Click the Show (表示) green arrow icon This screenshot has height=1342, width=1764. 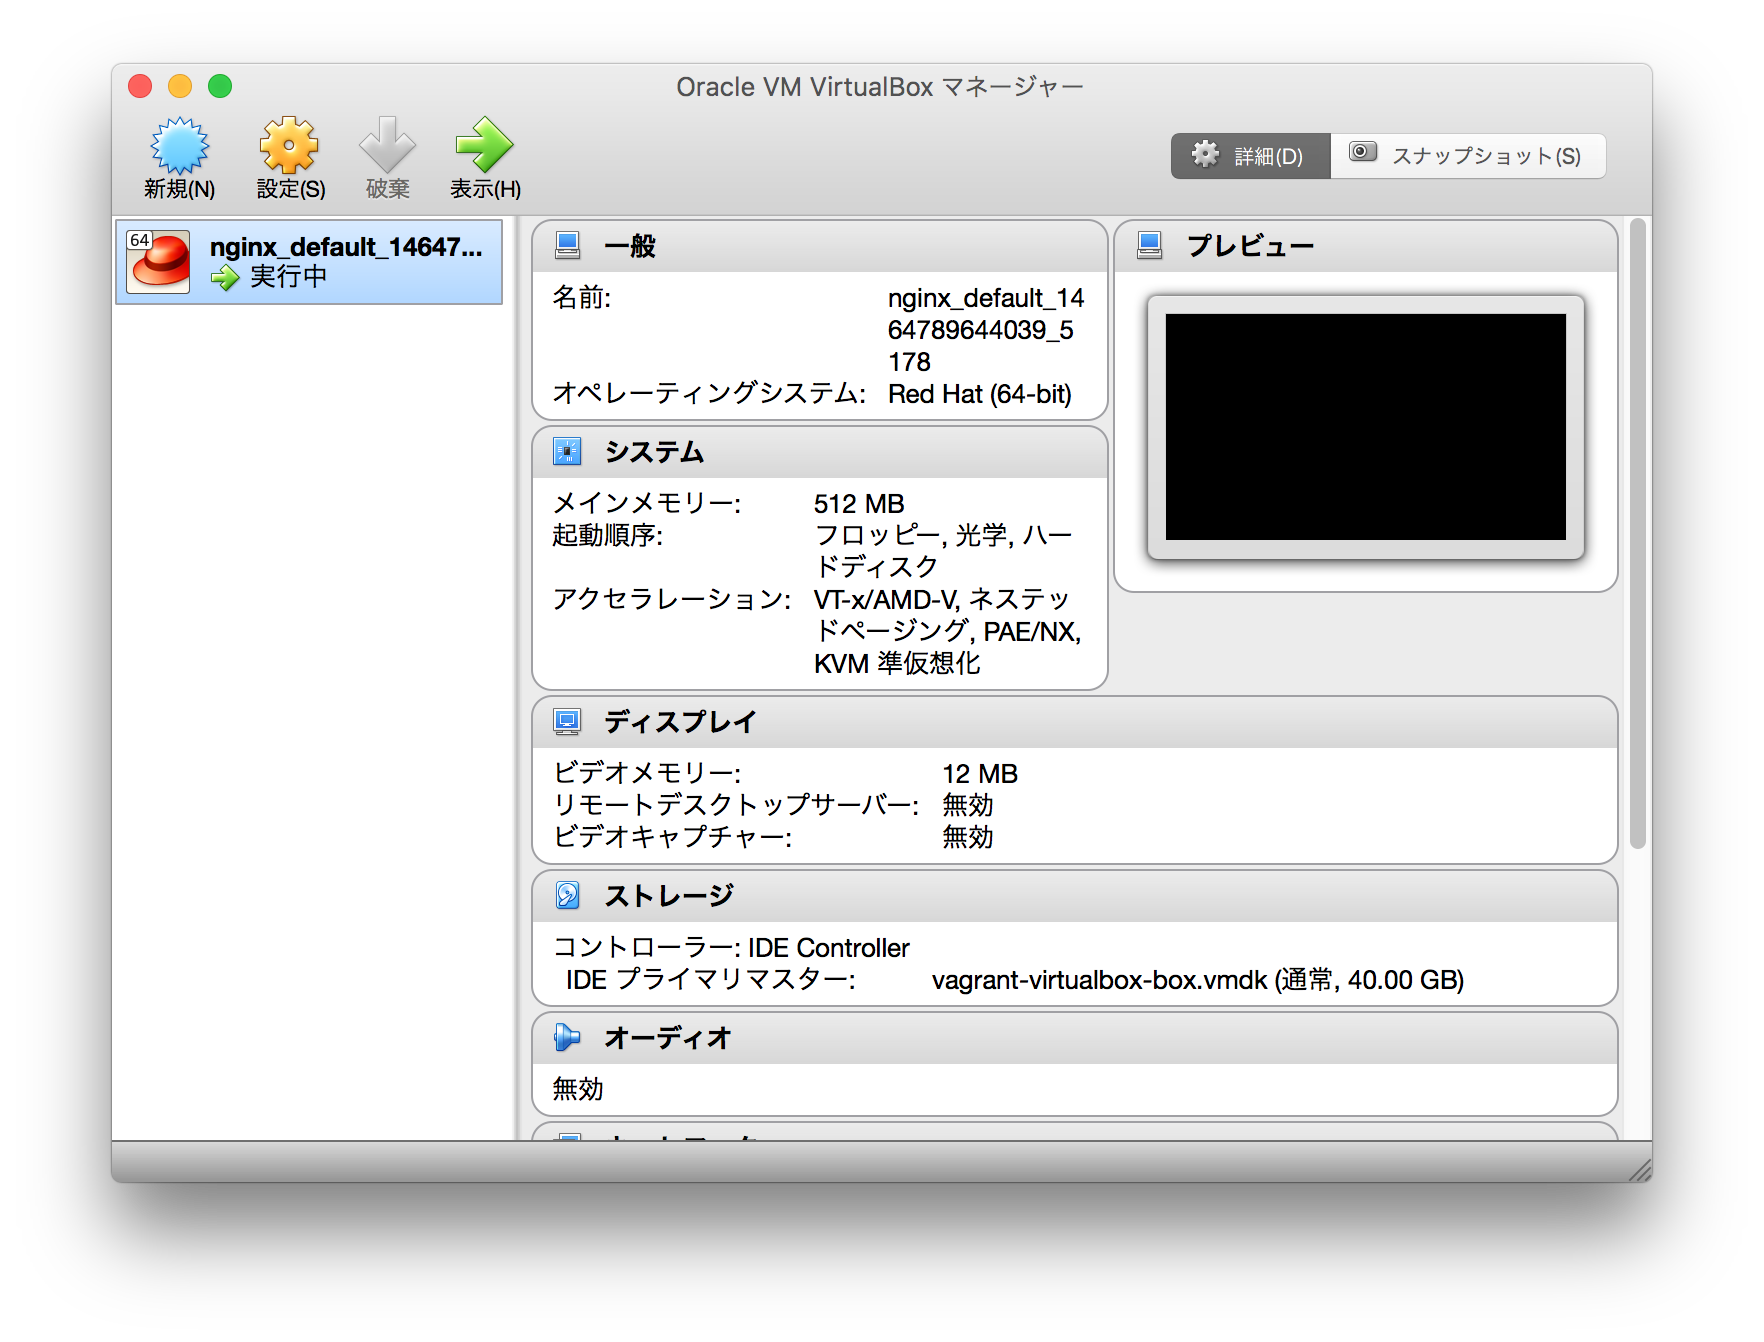(484, 146)
